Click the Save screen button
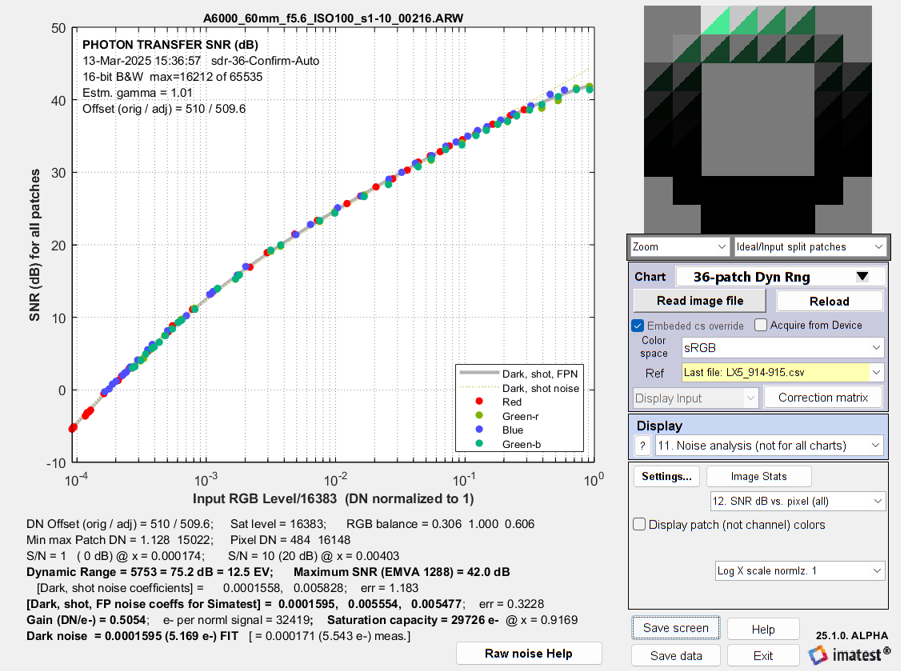 (676, 628)
